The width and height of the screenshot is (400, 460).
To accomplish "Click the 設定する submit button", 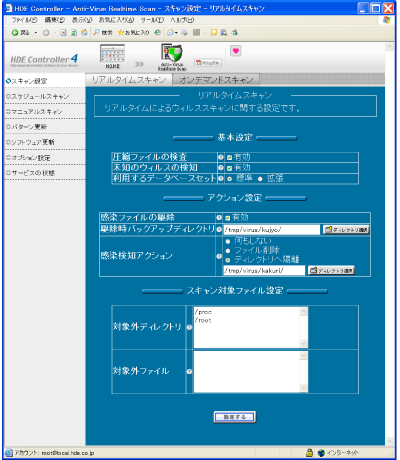I will point(235,417).
